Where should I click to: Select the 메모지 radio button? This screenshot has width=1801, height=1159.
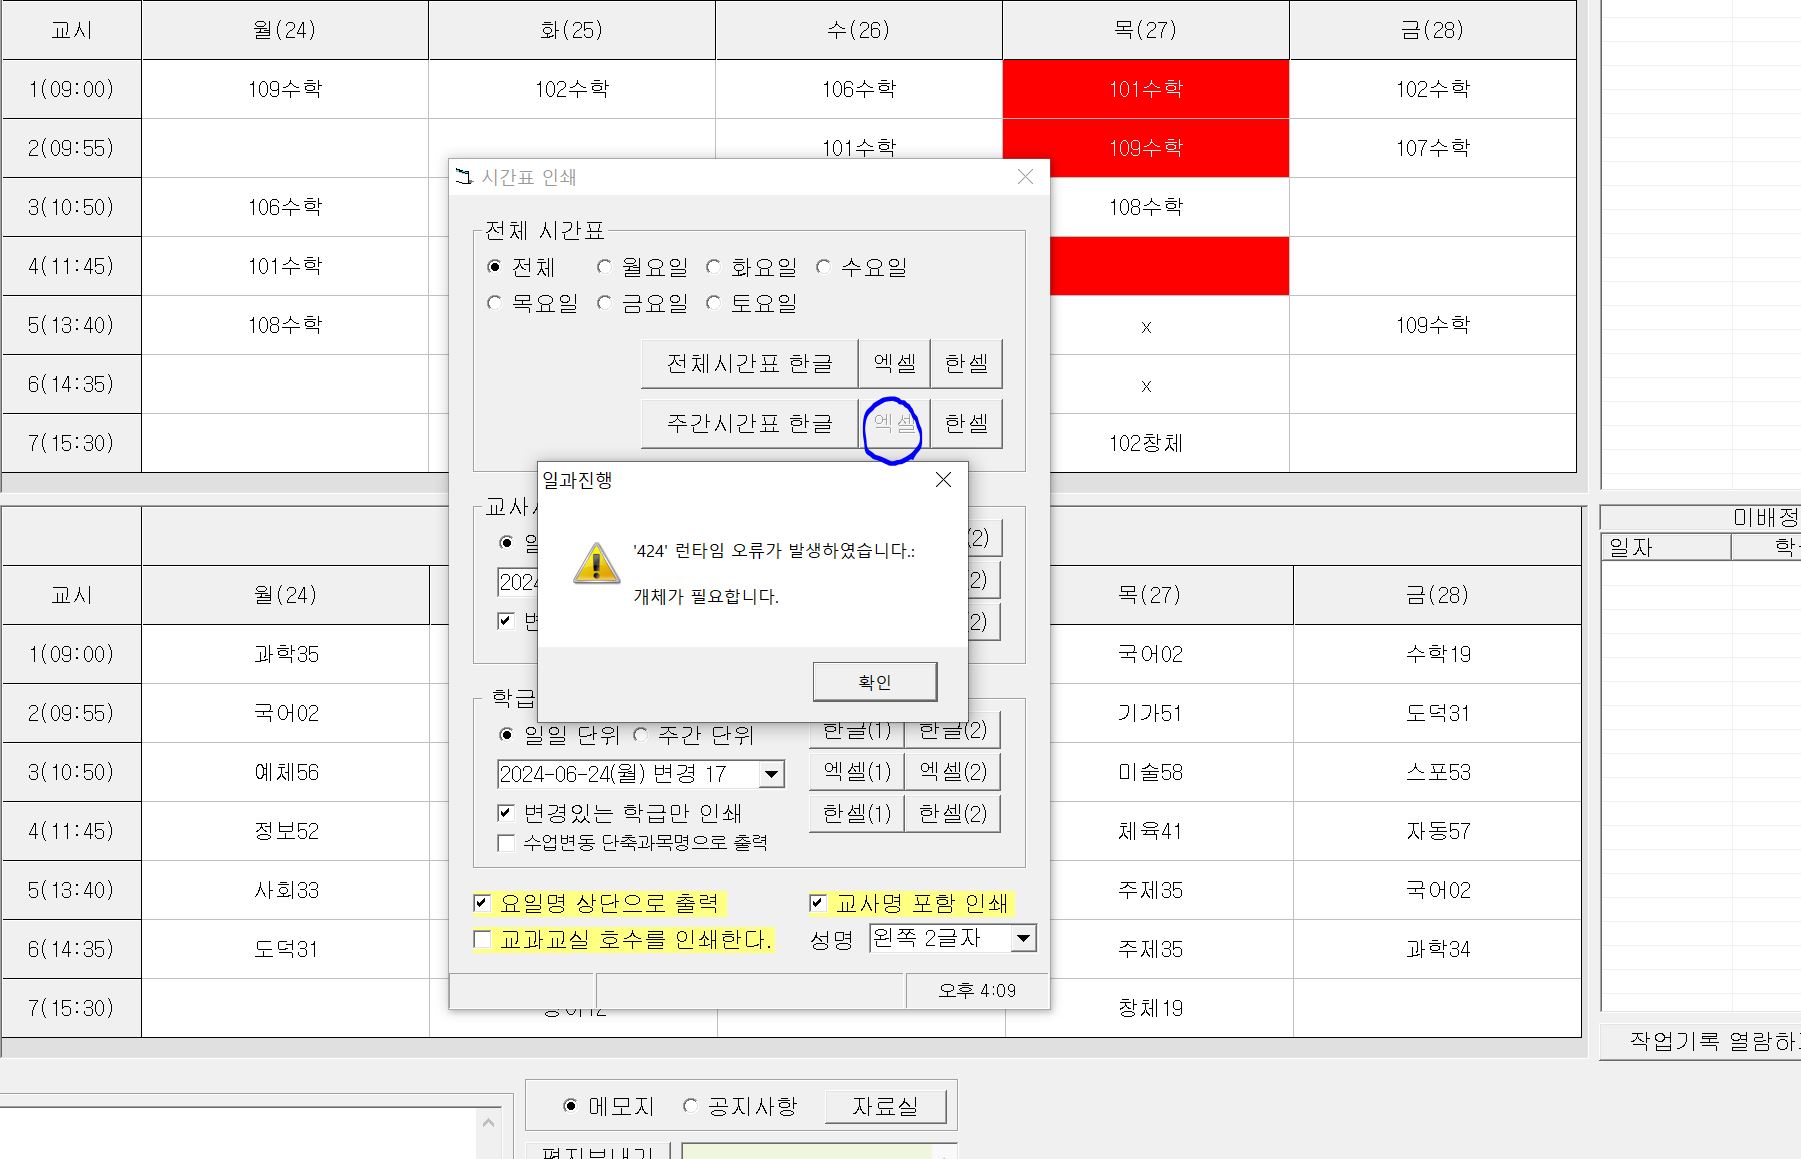[x=570, y=1106]
